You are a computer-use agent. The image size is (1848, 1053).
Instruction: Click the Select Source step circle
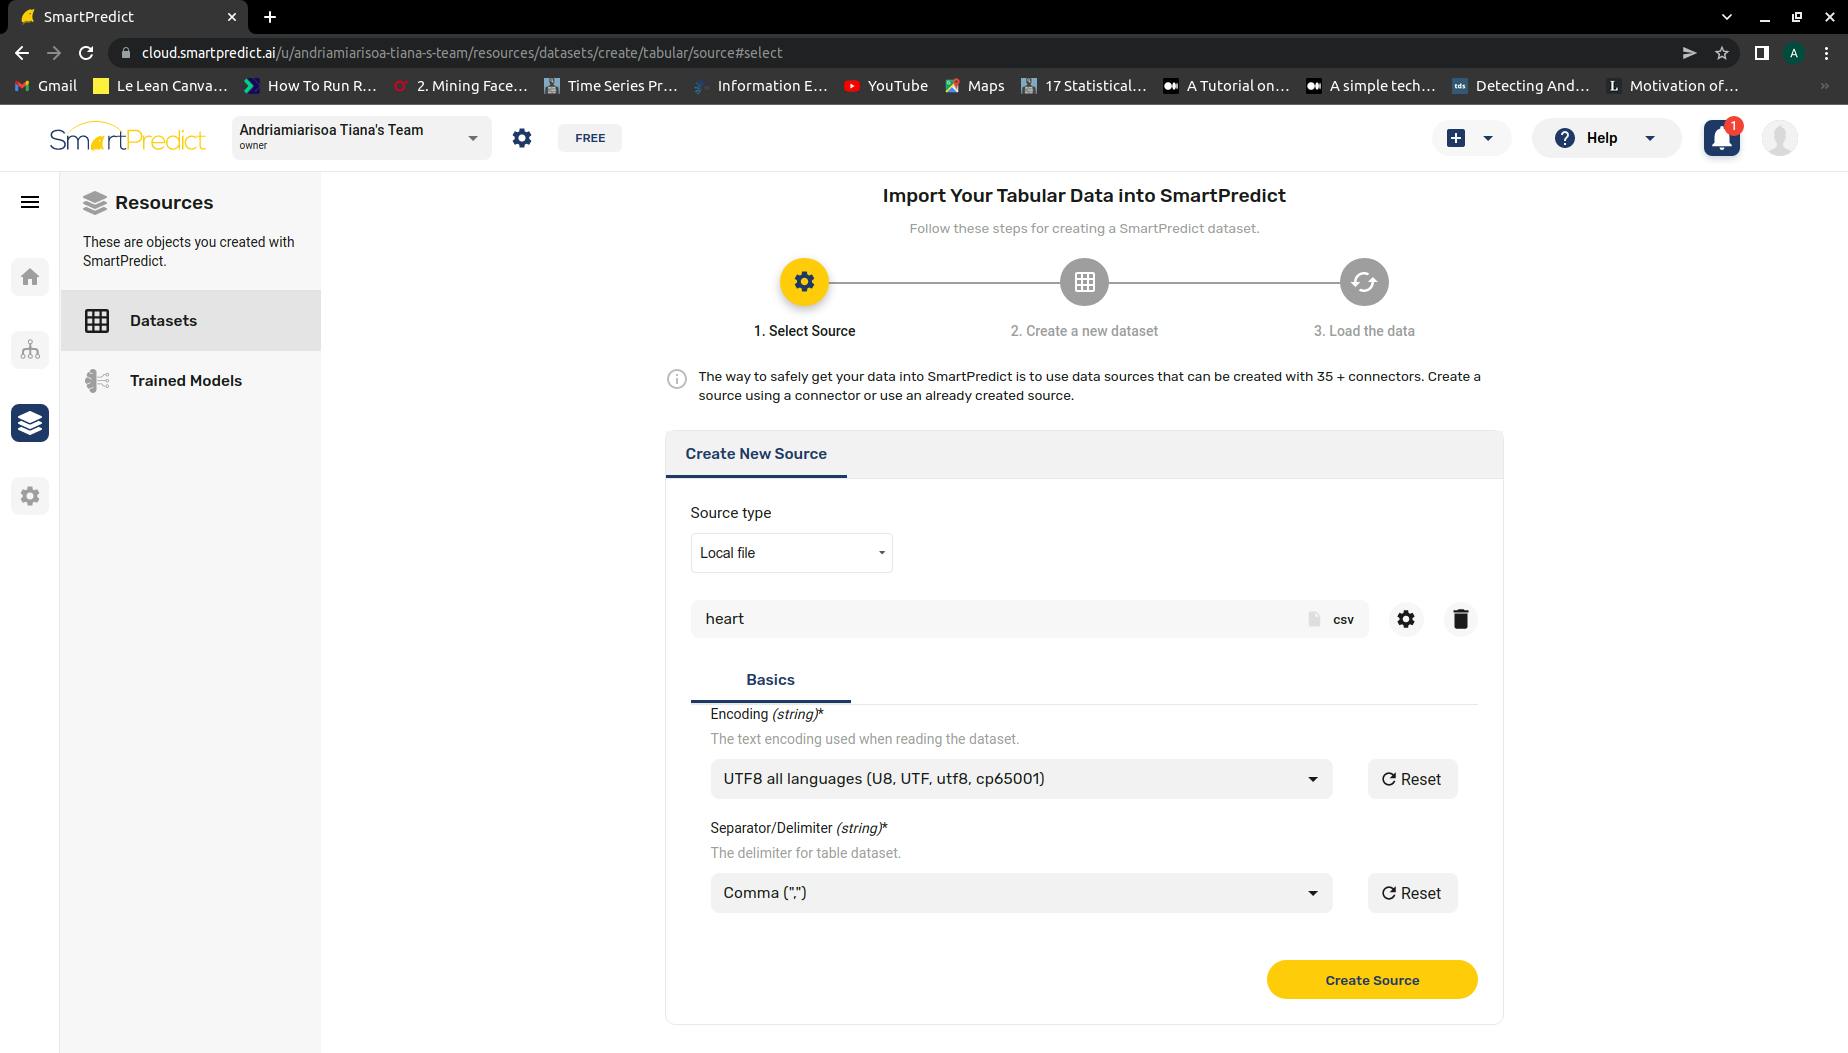(804, 282)
